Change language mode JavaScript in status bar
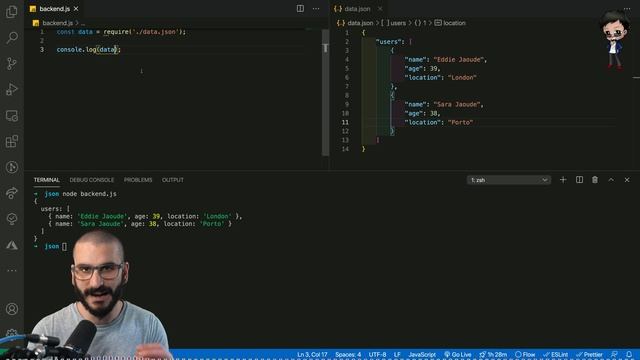Screen dimensions: 640x360 (422, 355)
